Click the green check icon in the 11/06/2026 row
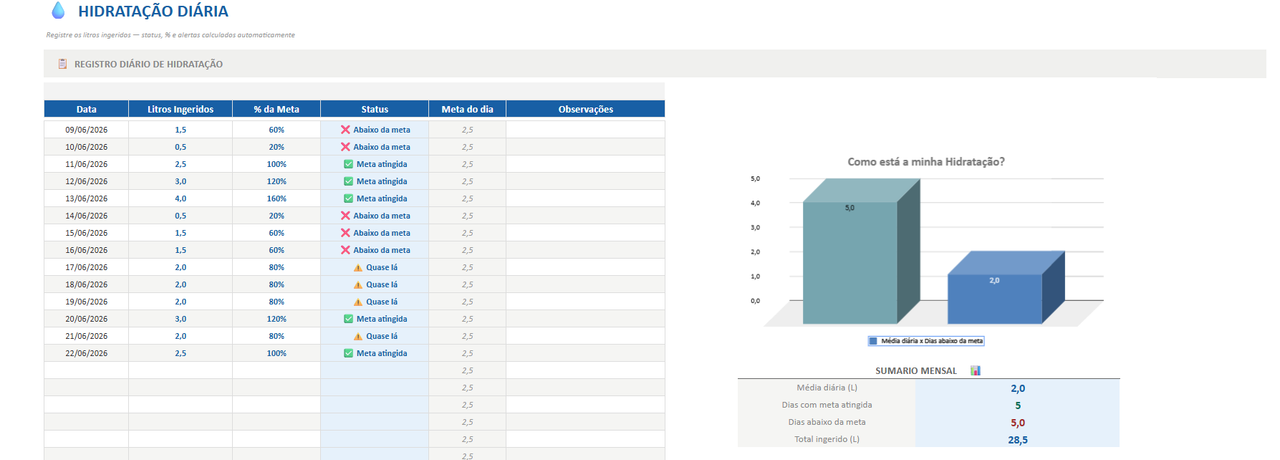This screenshot has height=460, width=1280. click(x=348, y=164)
